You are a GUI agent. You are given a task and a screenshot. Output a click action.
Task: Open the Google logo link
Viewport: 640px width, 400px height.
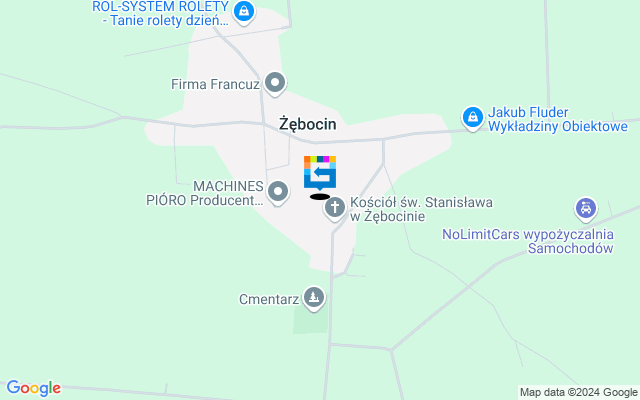point(33,388)
